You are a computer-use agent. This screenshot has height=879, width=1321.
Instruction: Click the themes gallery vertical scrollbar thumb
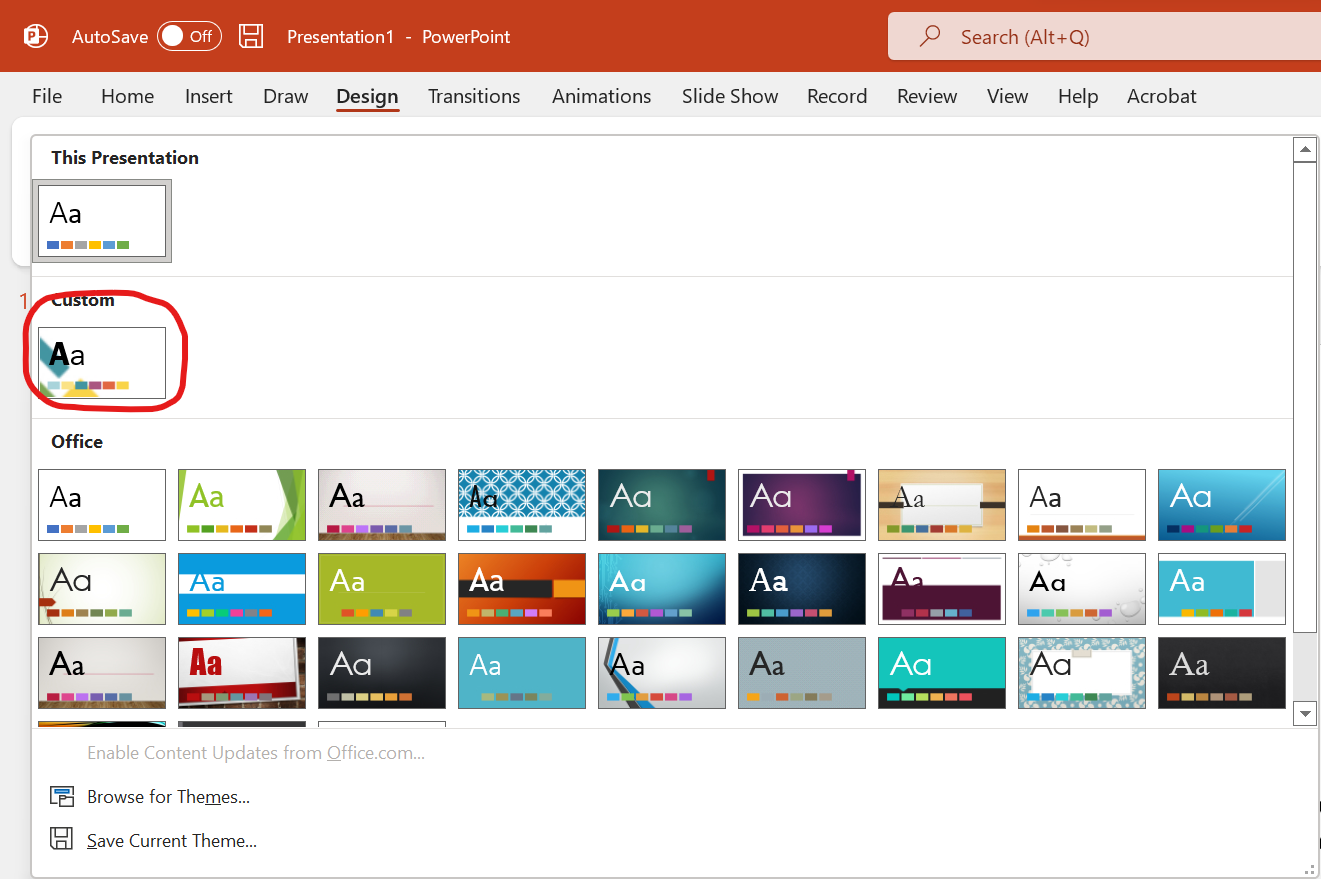coord(1305,397)
